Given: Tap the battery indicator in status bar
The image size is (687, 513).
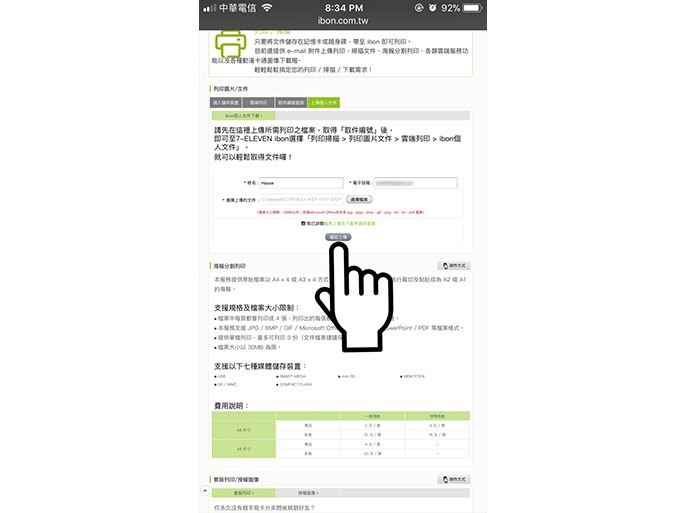Looking at the screenshot, I should (473, 8).
